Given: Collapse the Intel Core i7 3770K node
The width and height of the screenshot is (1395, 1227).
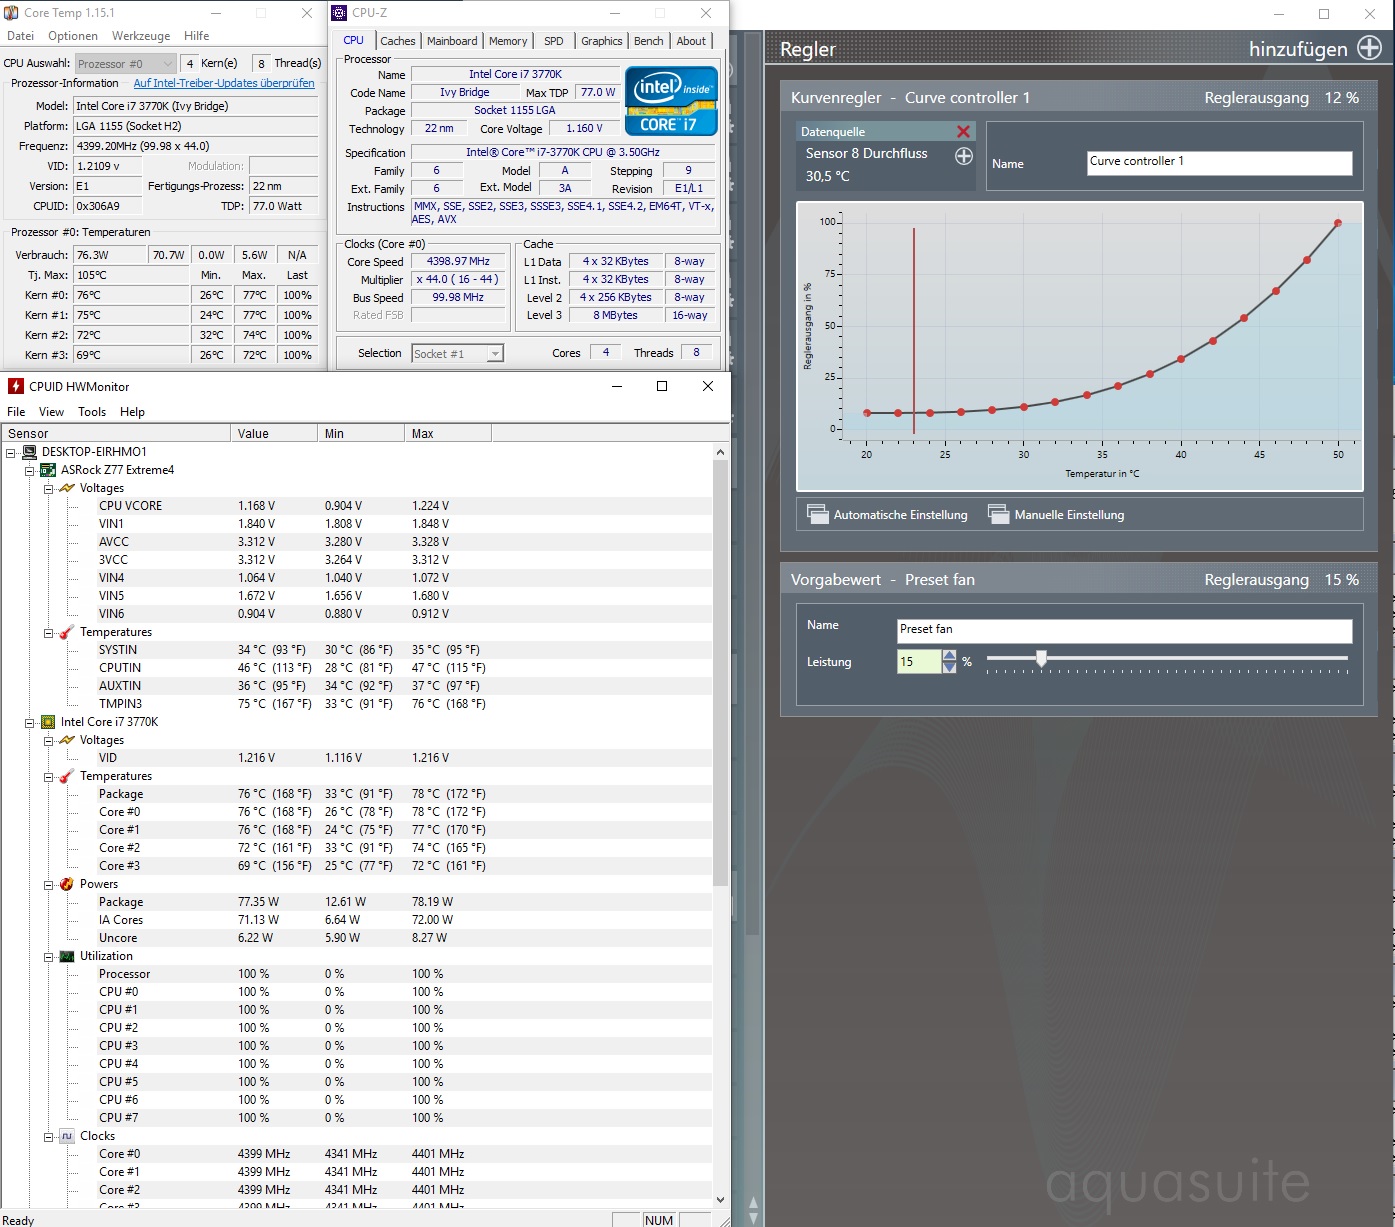Looking at the screenshot, I should coord(30,722).
